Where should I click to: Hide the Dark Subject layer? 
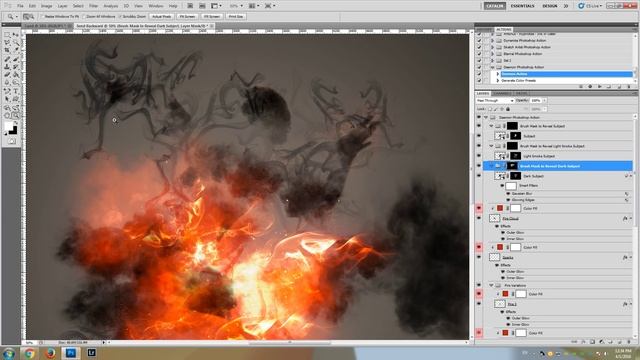click(x=479, y=176)
